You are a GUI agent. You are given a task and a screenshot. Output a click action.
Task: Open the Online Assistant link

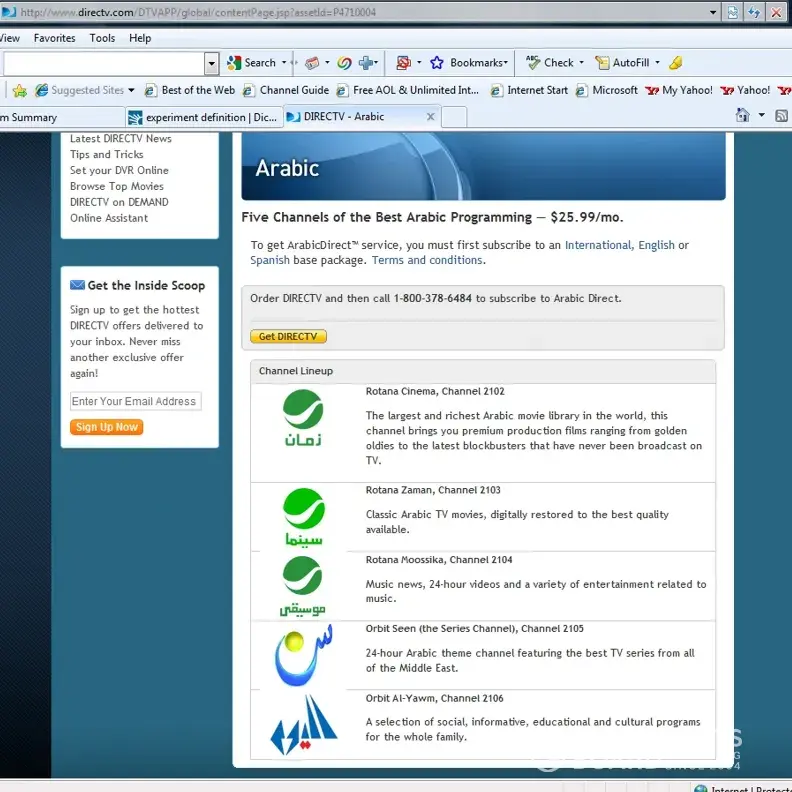tap(109, 218)
